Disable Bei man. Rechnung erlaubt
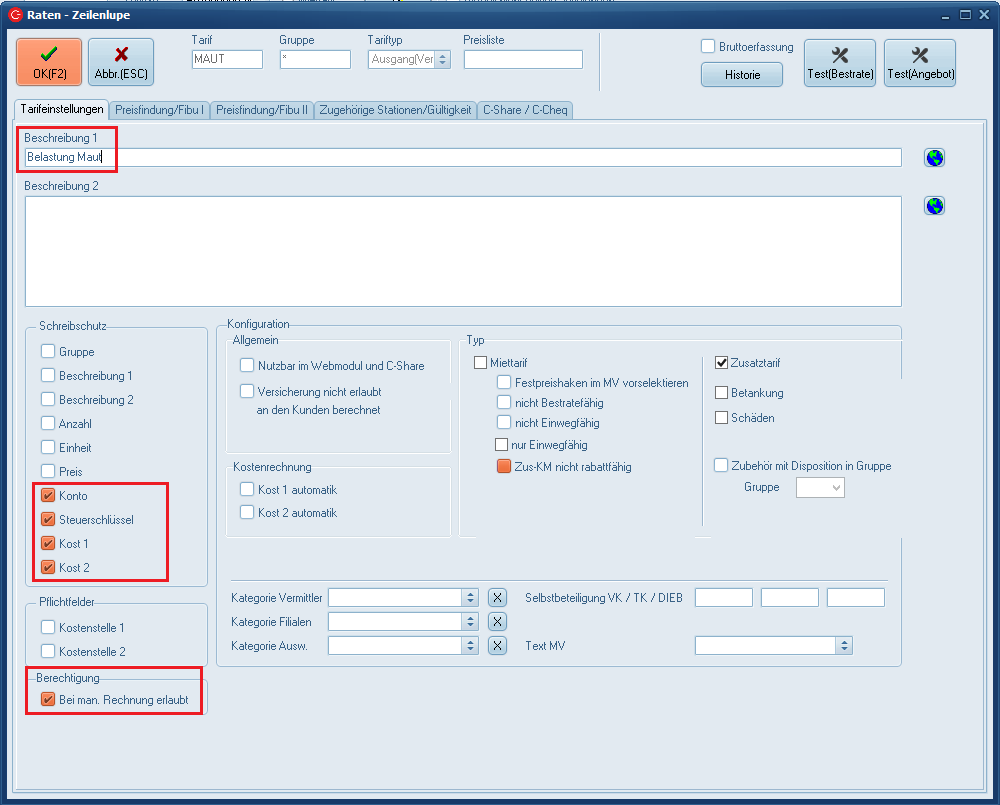 point(48,700)
